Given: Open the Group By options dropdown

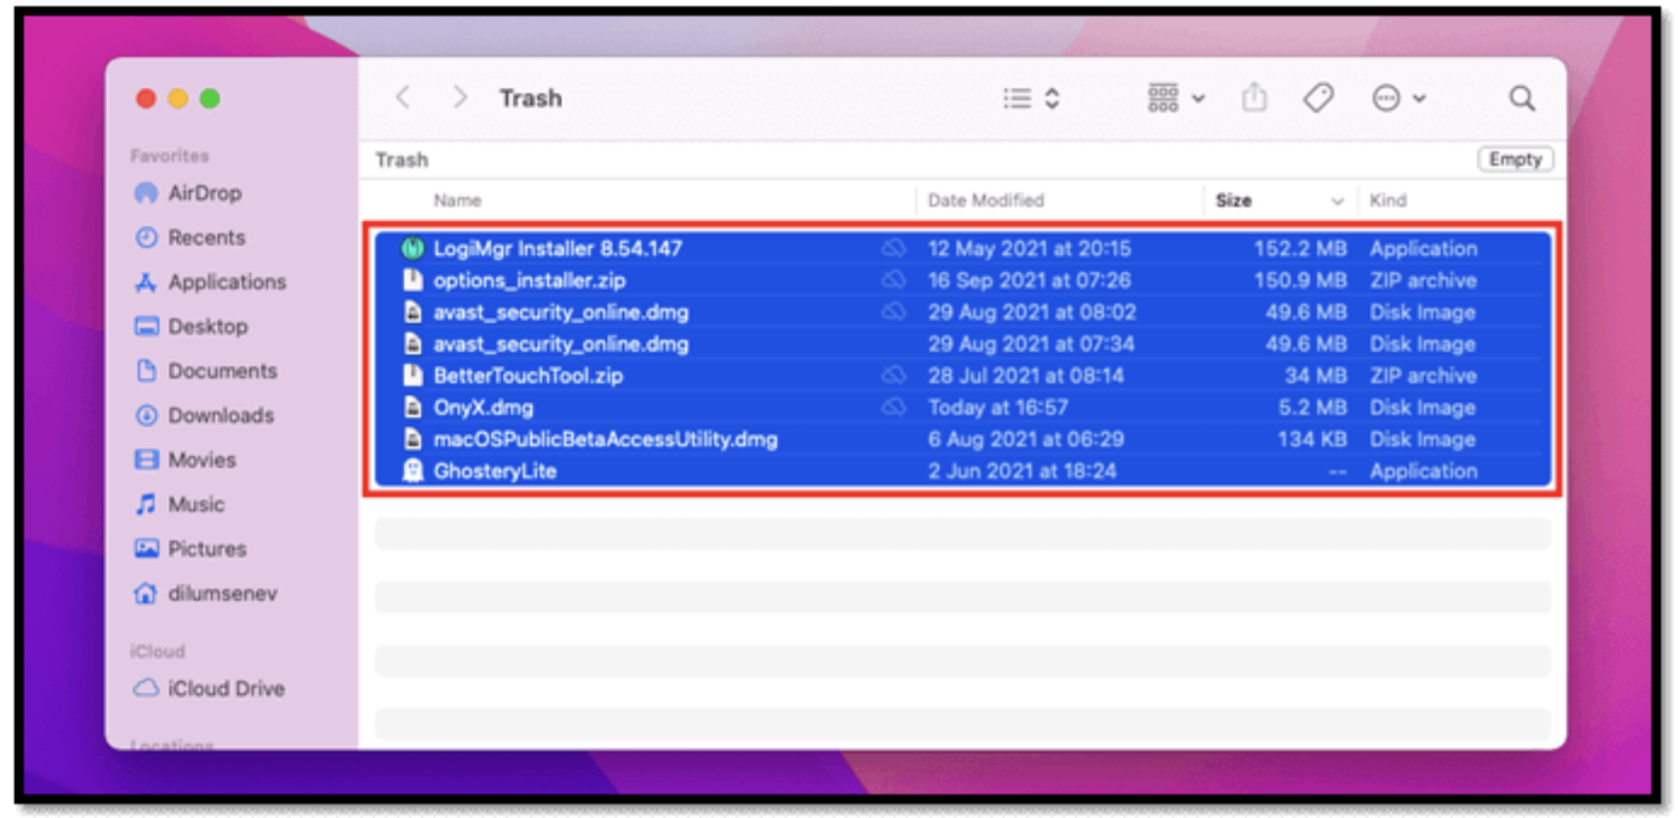Looking at the screenshot, I should coord(1176,98).
